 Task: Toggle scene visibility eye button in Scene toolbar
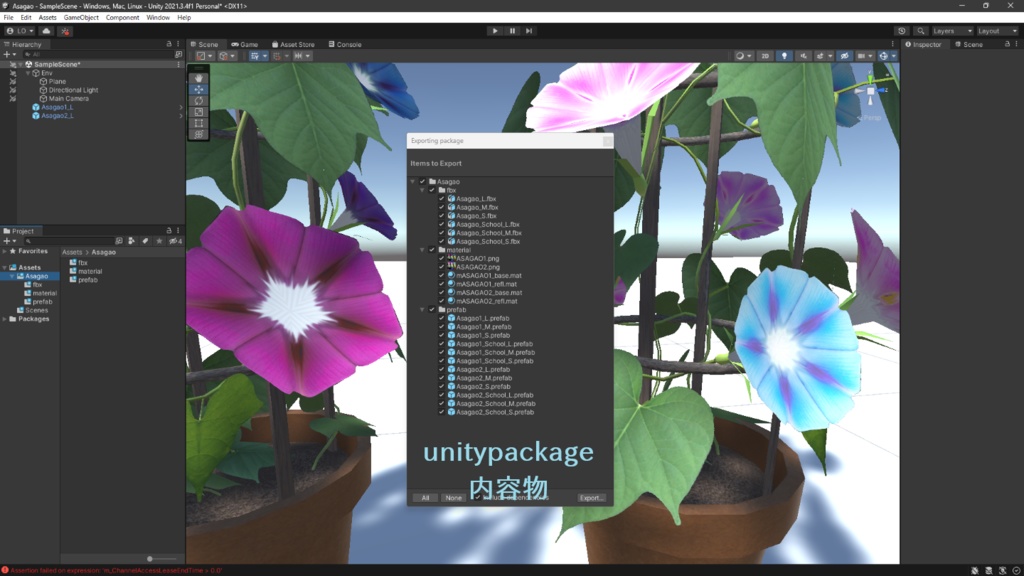coord(844,56)
